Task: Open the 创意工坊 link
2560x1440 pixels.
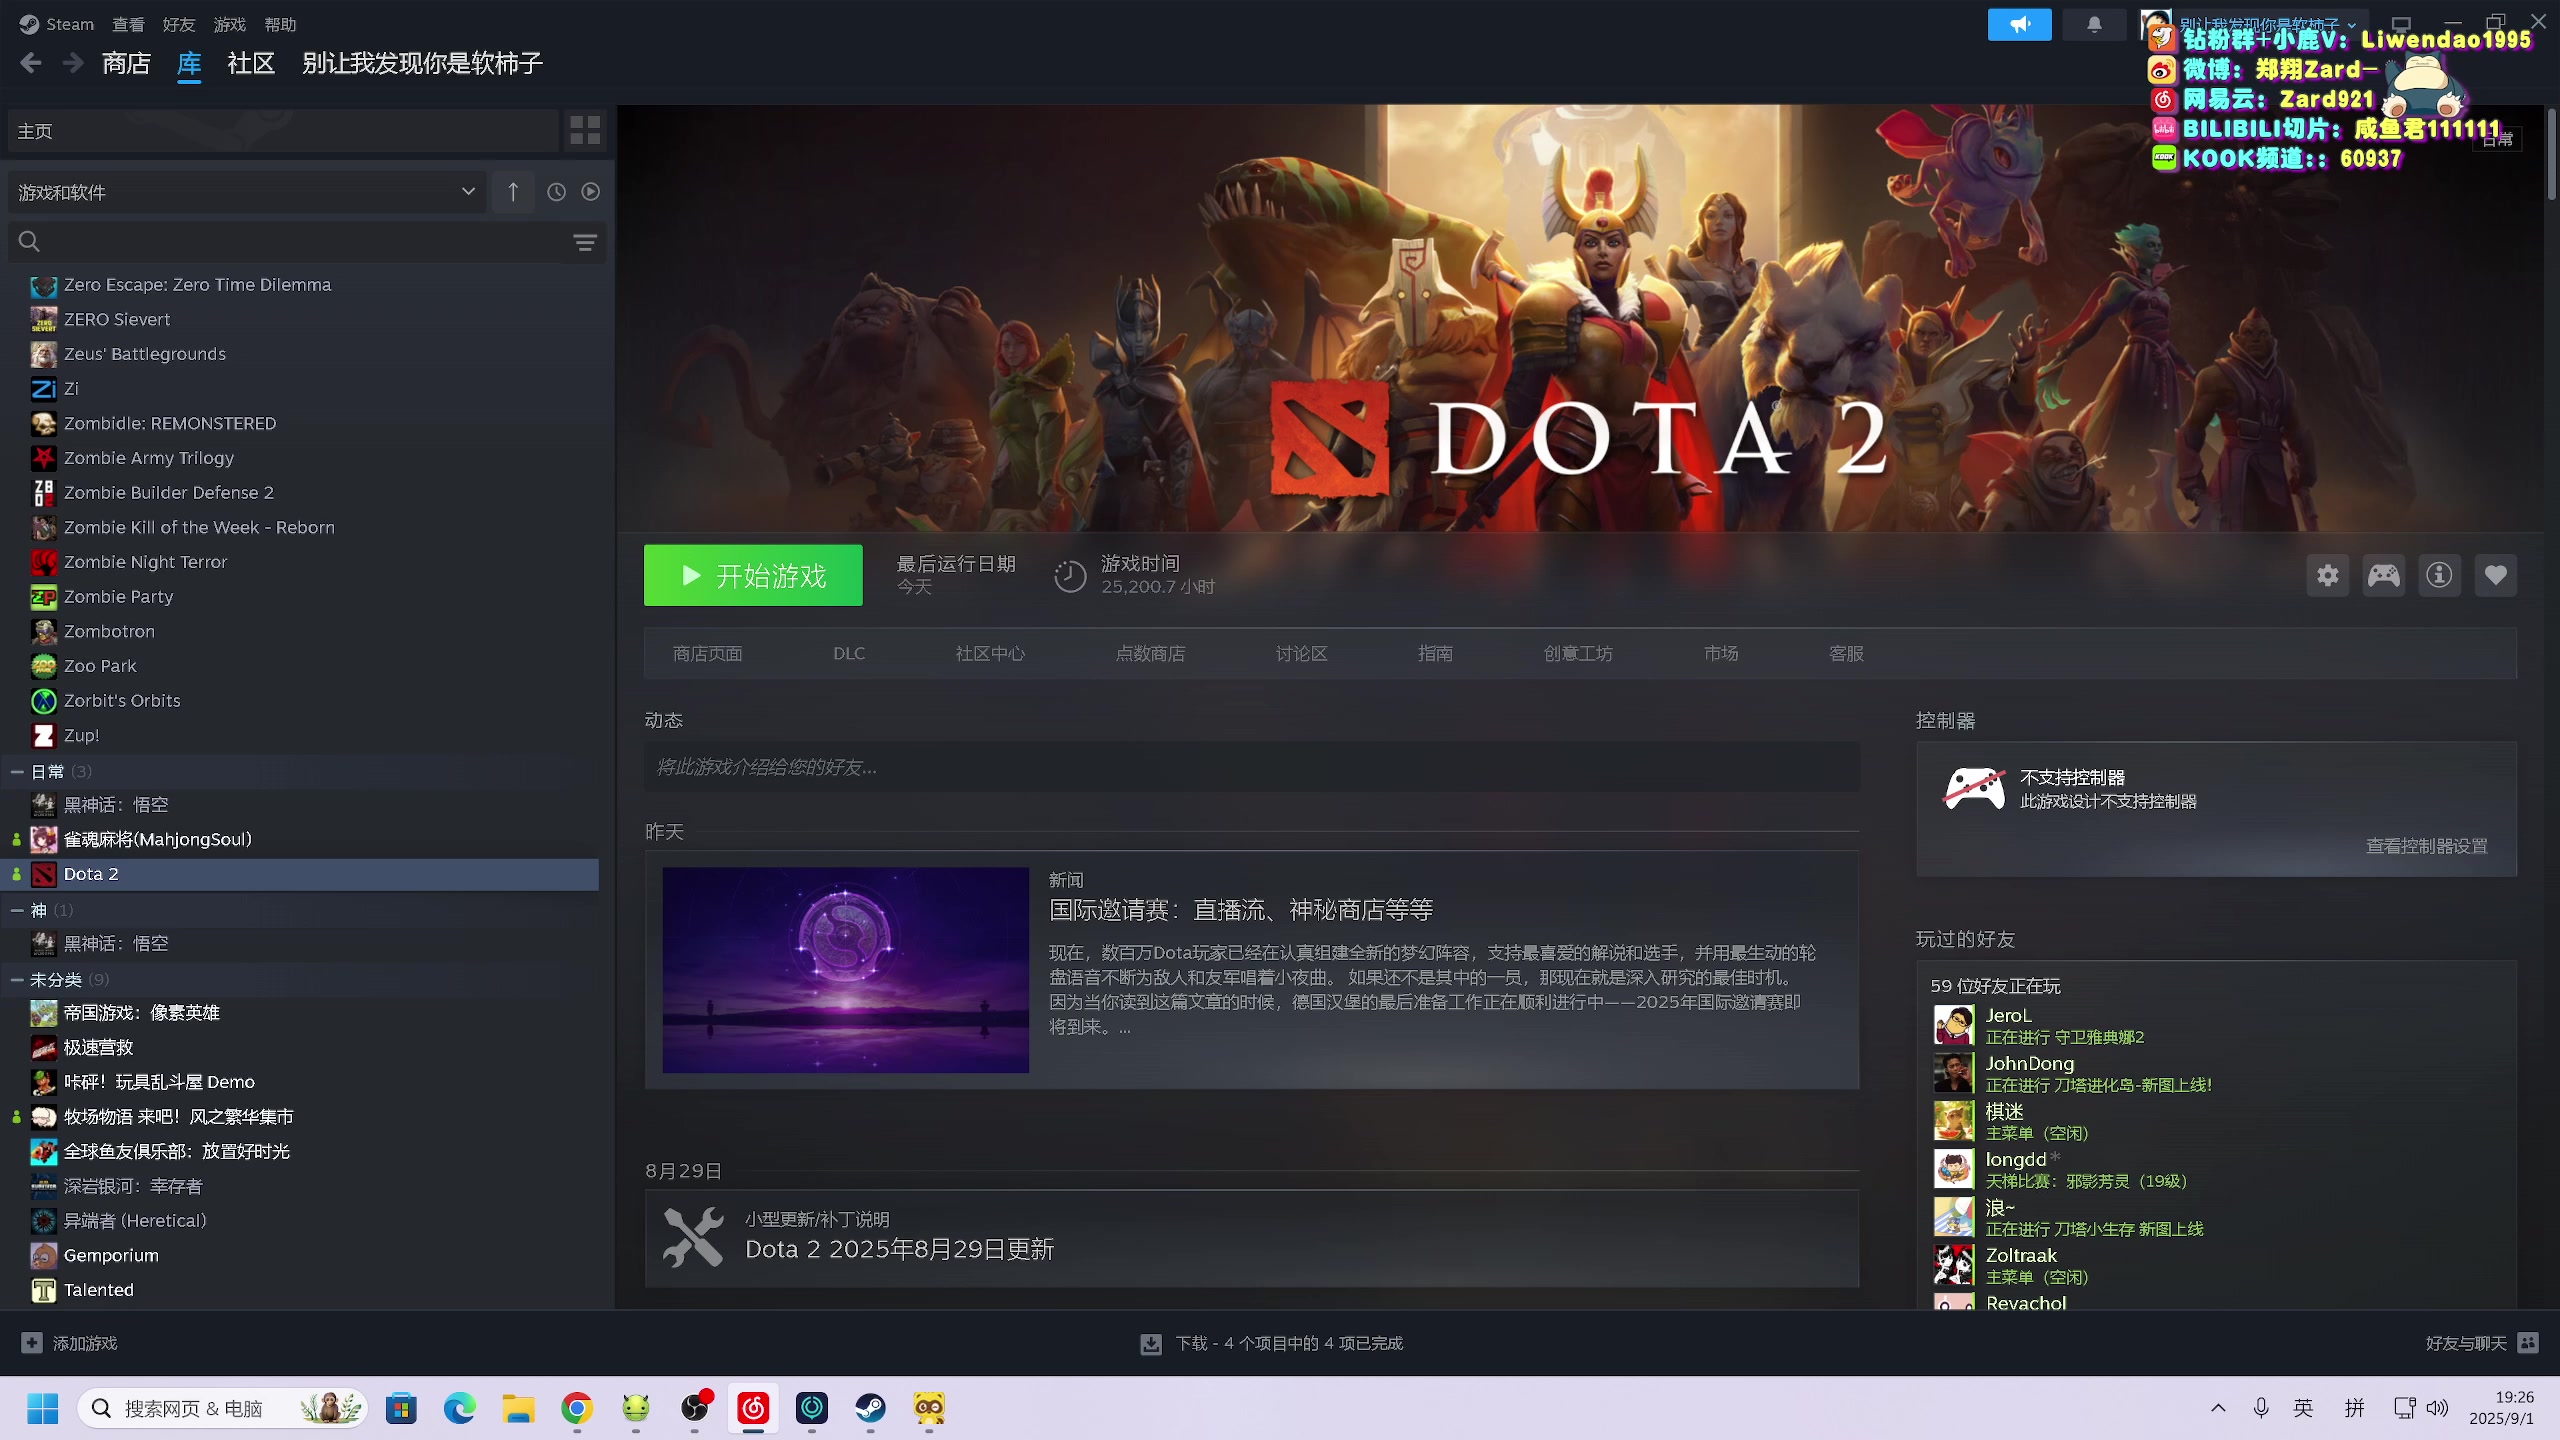Action: pos(1578,653)
